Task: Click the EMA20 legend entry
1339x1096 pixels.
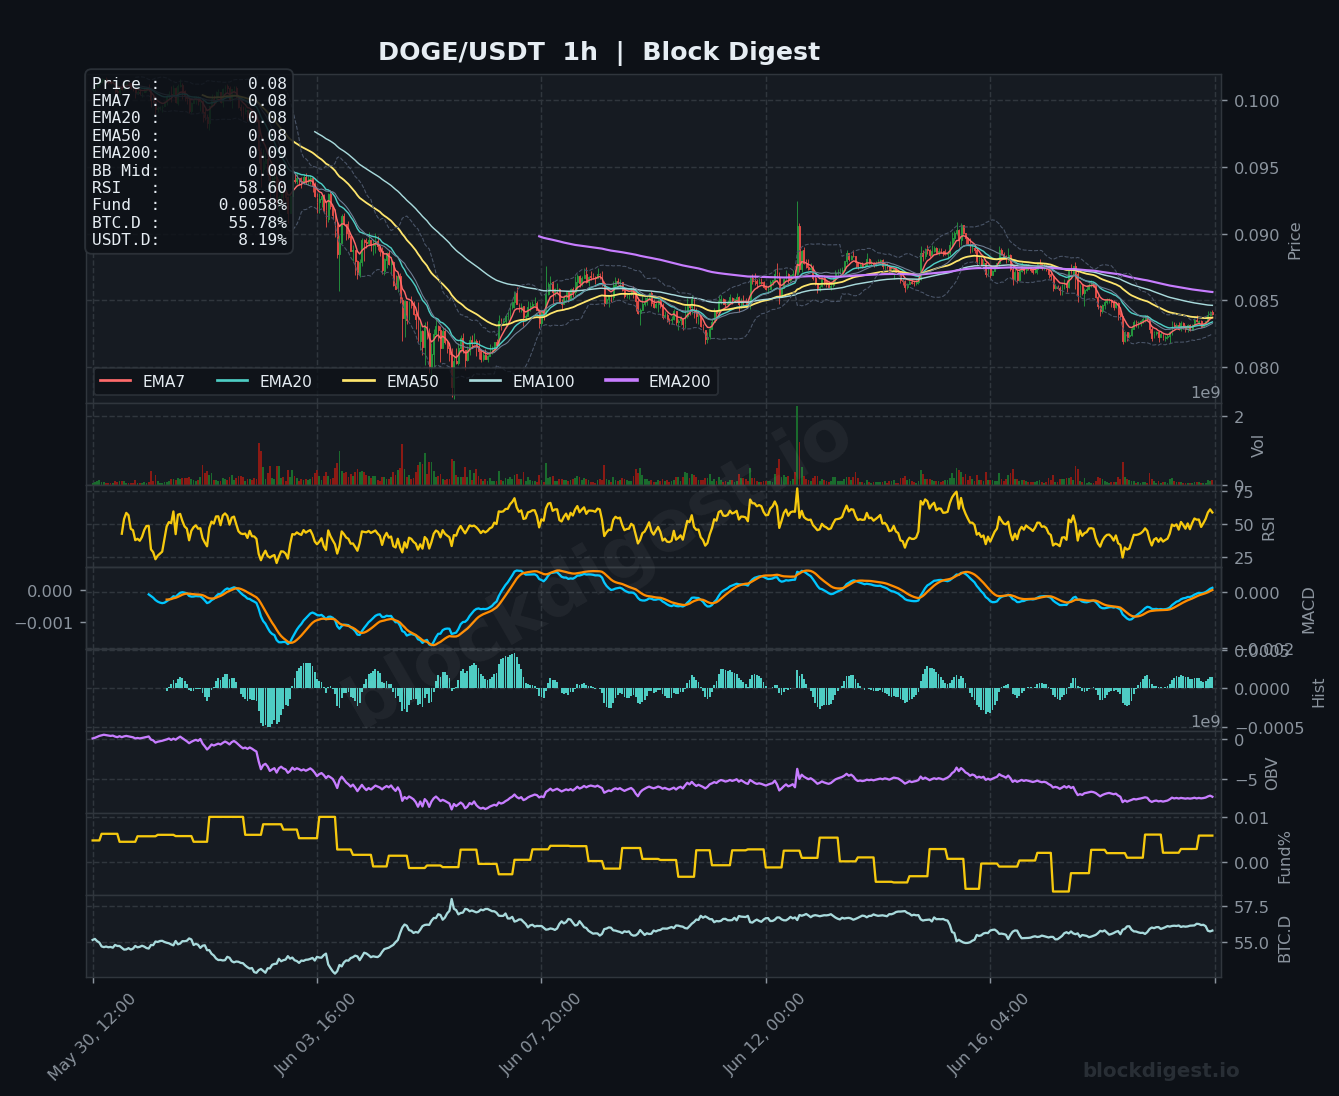Action: pyautogui.click(x=264, y=381)
